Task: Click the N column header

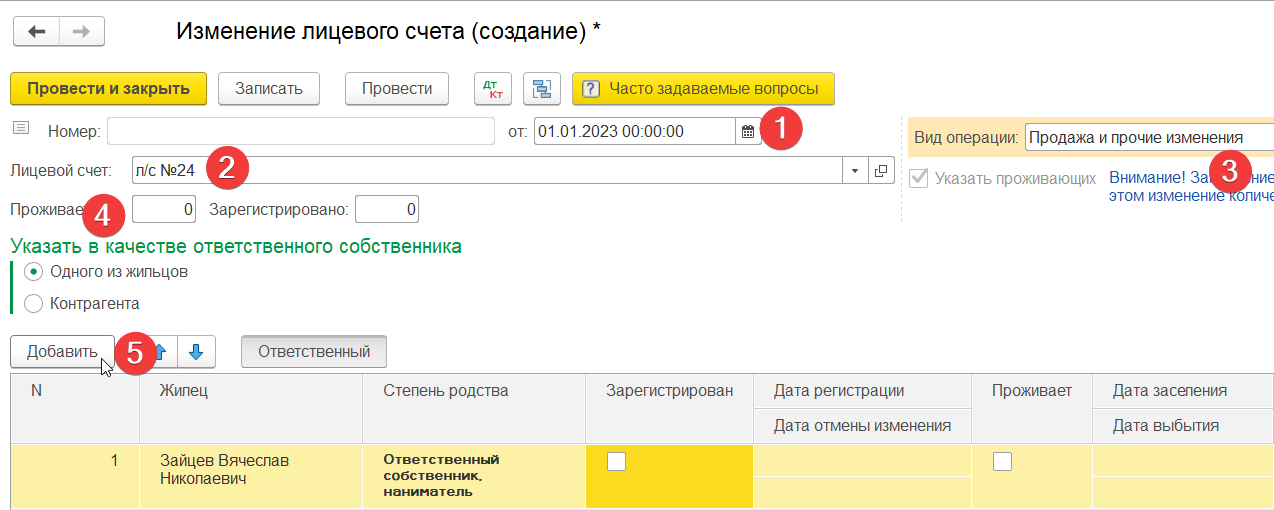Action: (x=74, y=408)
